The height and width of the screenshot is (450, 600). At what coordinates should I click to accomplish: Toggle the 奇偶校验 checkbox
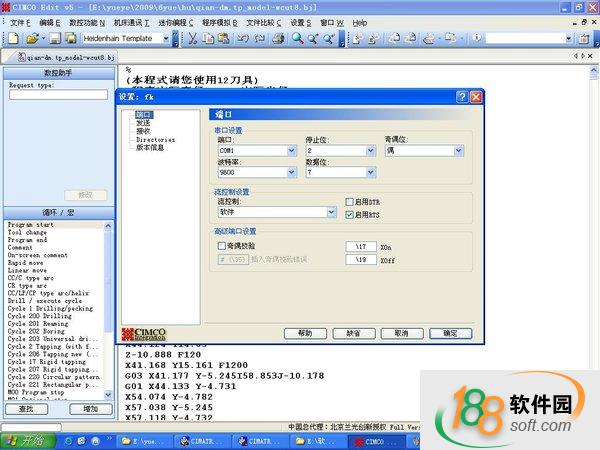click(222, 245)
